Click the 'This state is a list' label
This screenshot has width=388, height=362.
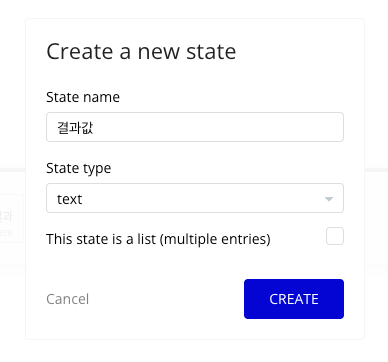pyautogui.click(x=158, y=239)
